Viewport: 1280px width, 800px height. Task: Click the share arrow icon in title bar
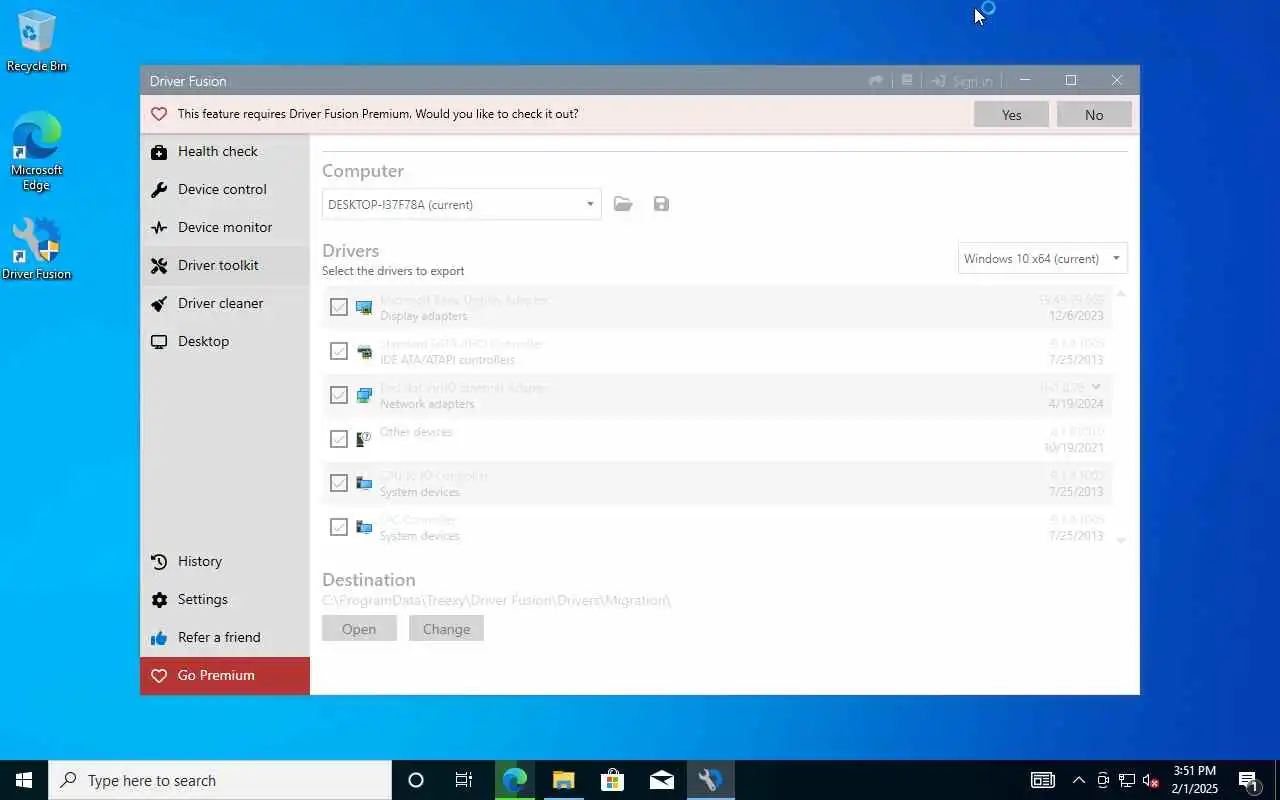point(876,81)
